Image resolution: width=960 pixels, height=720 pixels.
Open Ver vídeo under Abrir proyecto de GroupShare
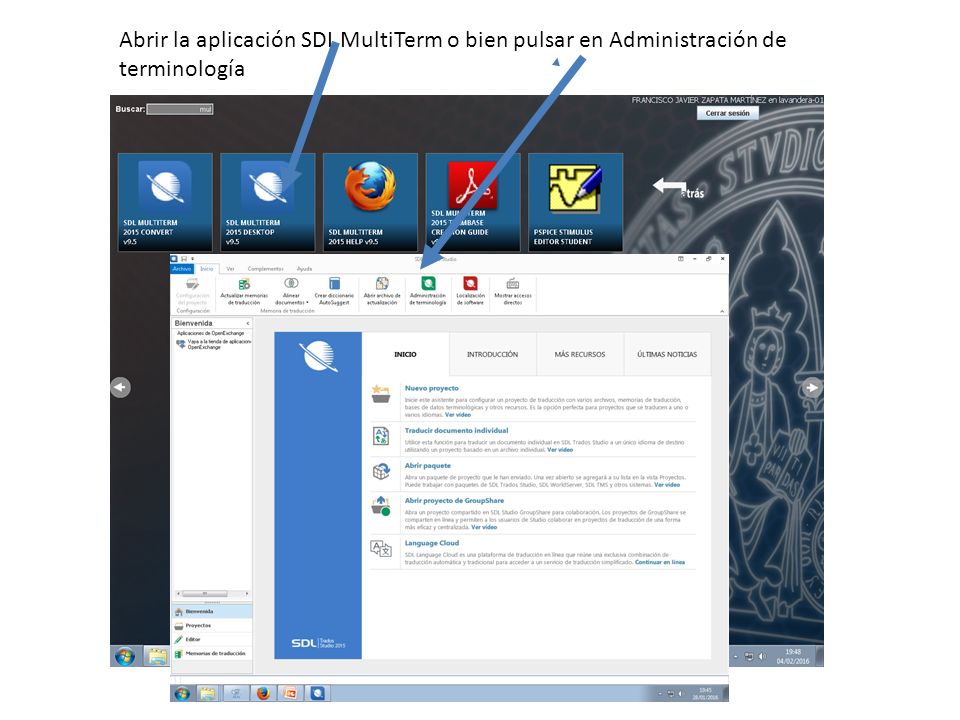(484, 527)
